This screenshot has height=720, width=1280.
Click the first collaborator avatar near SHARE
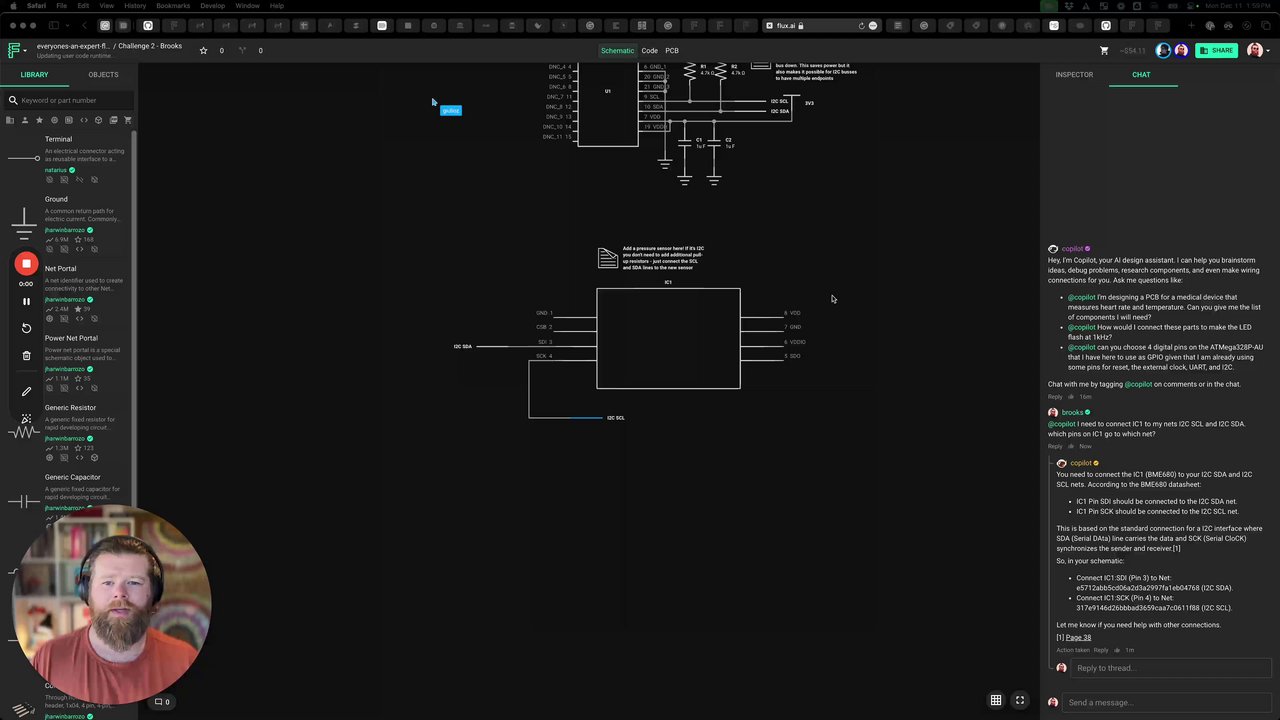[x=1163, y=50]
